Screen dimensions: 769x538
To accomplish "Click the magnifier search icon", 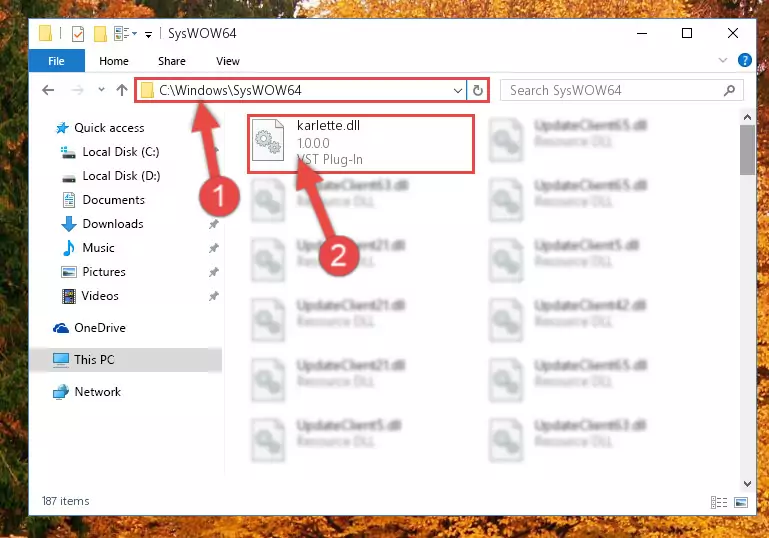I will click(729, 91).
